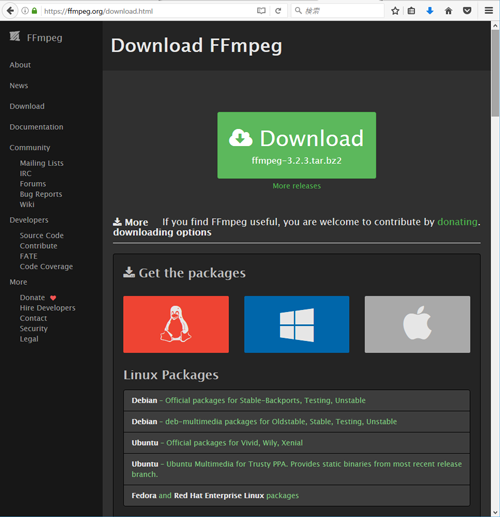Click the browser back arrow button
This screenshot has height=517, width=500.
[10, 11]
